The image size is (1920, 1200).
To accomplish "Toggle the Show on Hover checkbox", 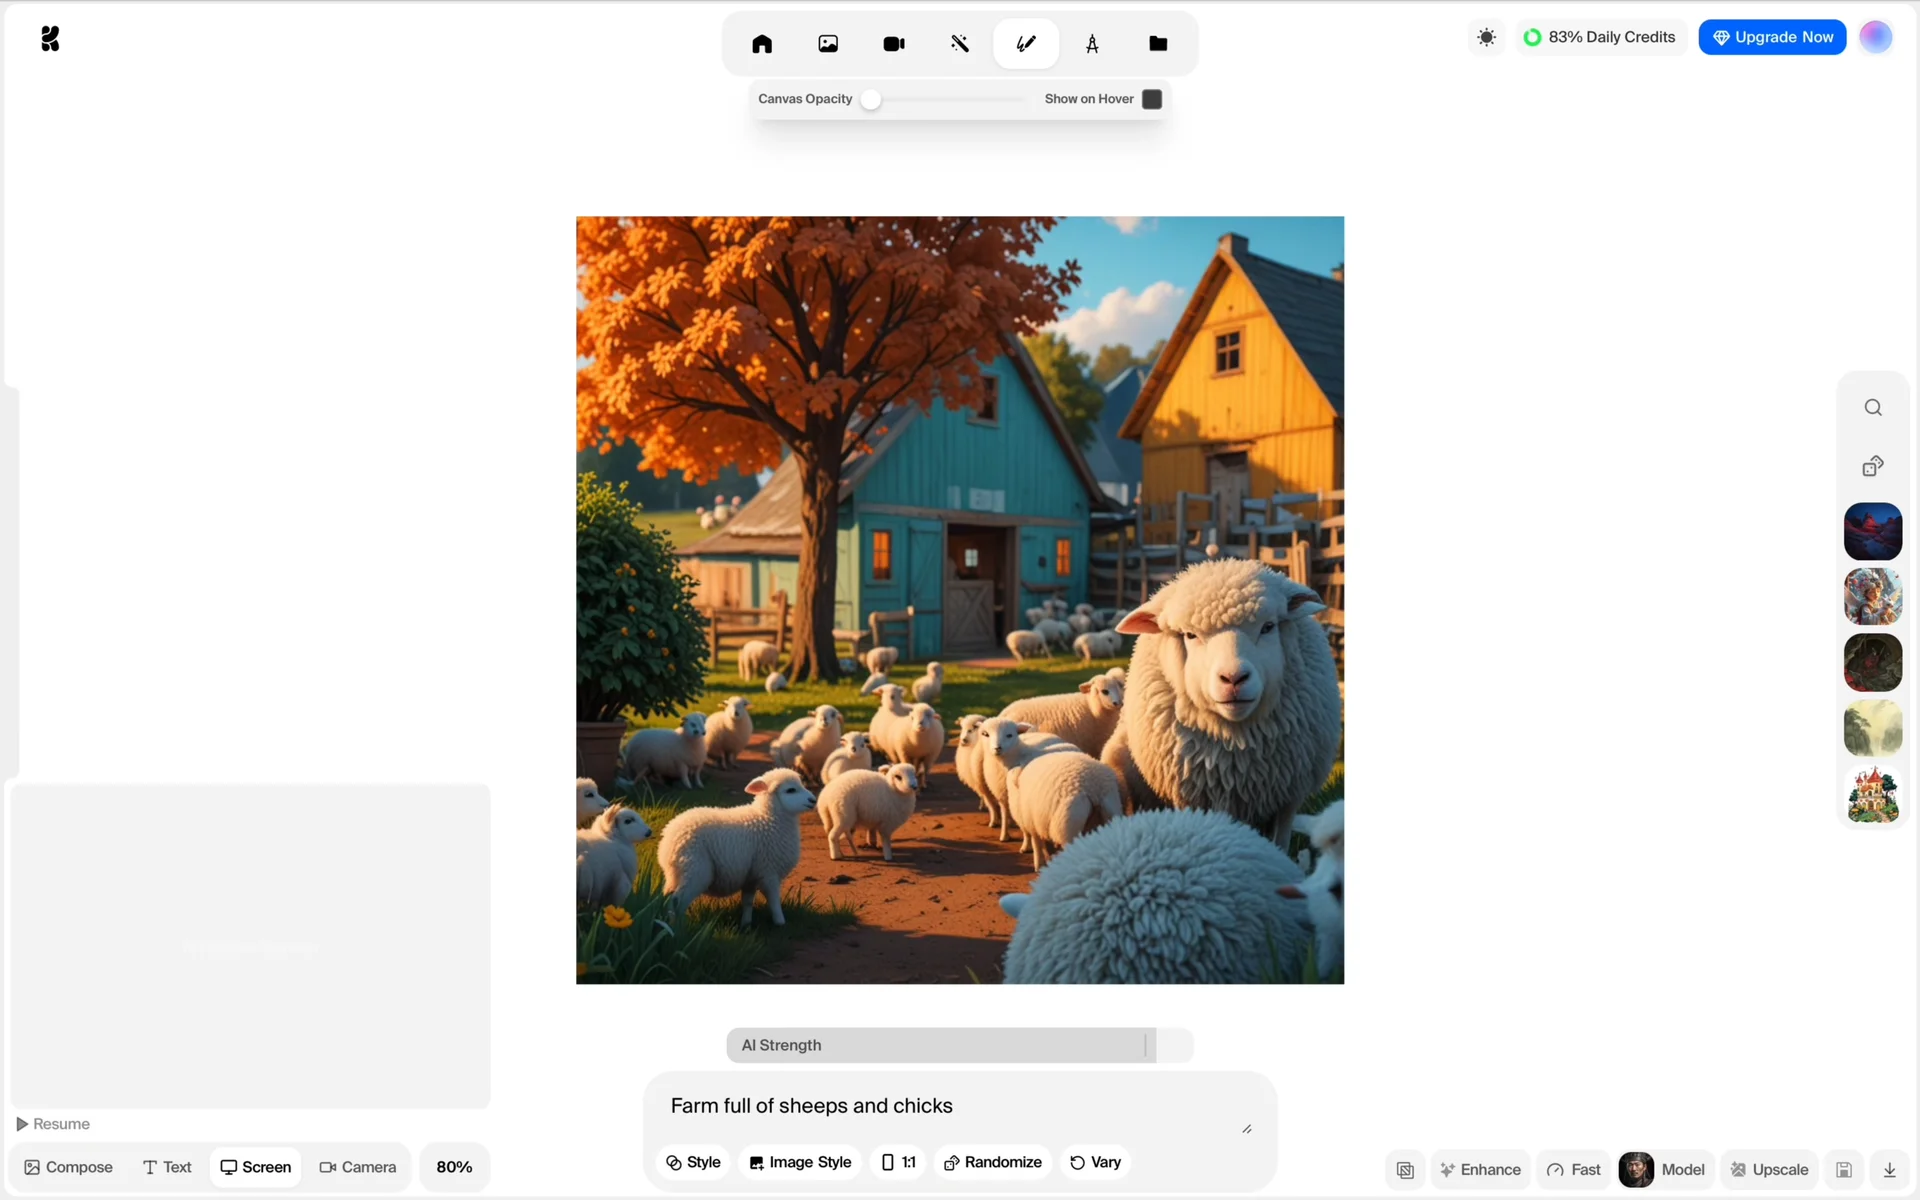I will (1152, 99).
